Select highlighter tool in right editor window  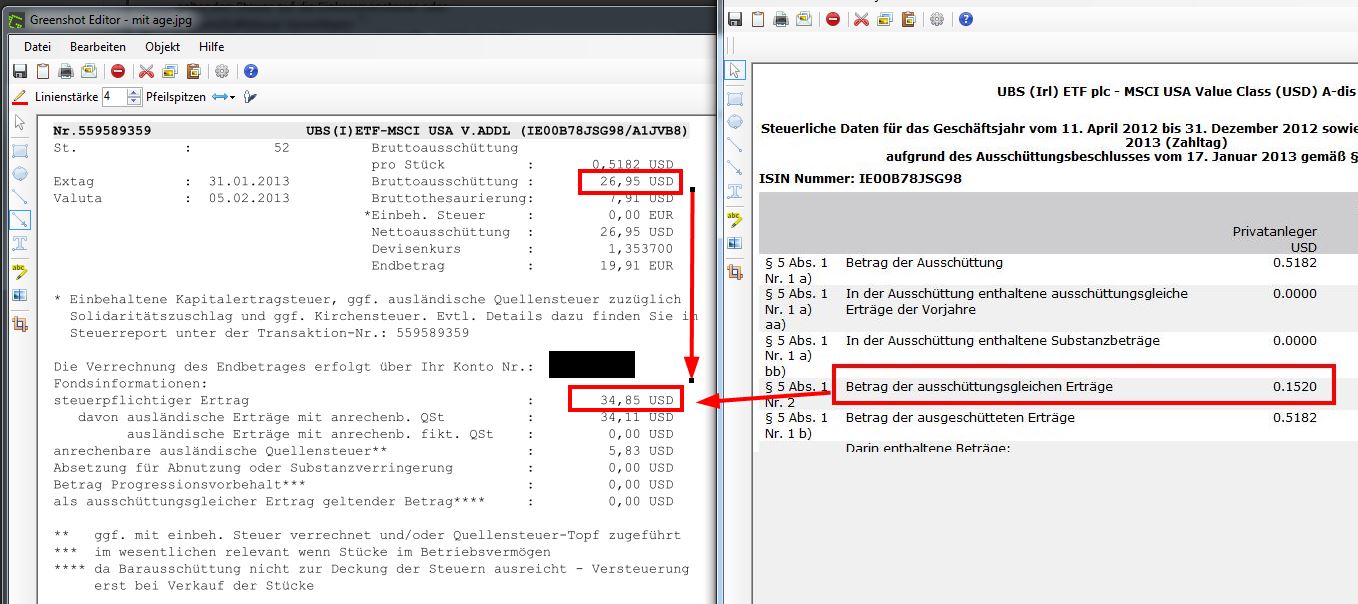click(x=735, y=219)
